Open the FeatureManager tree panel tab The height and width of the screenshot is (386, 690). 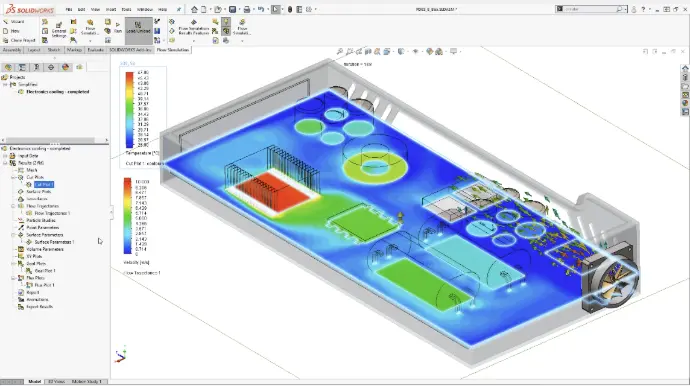8,67
